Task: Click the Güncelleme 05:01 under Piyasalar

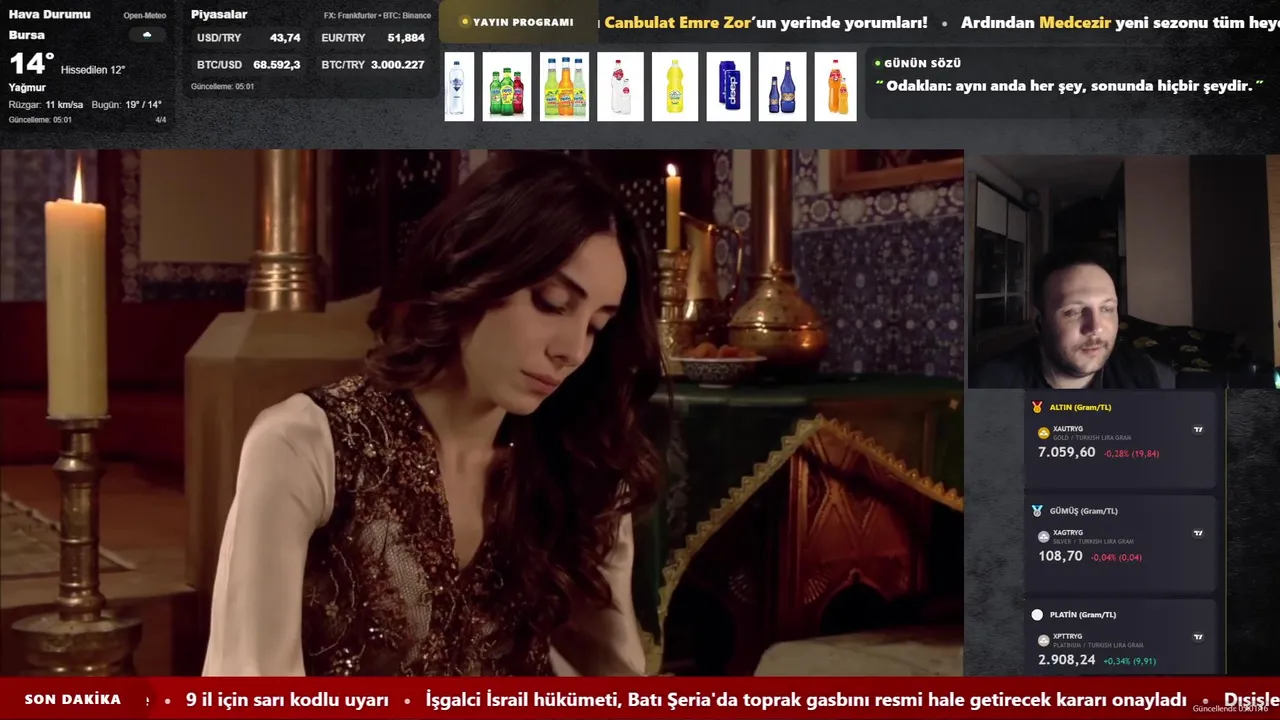Action: [222, 87]
